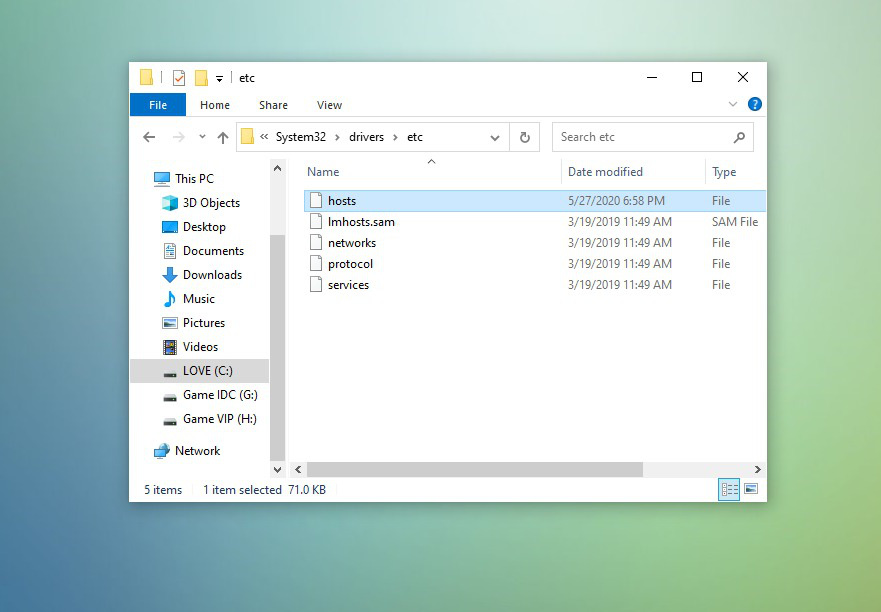Select the lmhosts.sam file
This screenshot has height=612, width=881.
coord(534,222)
